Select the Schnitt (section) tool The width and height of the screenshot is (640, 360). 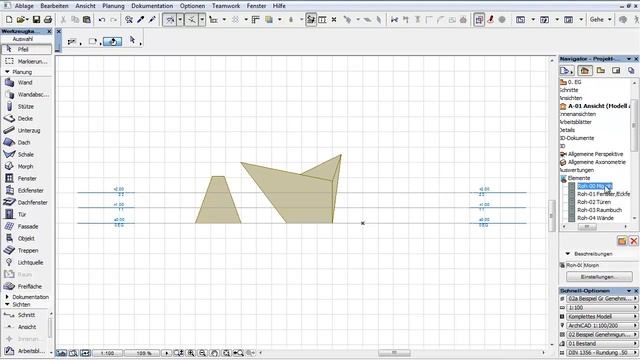coord(24,315)
